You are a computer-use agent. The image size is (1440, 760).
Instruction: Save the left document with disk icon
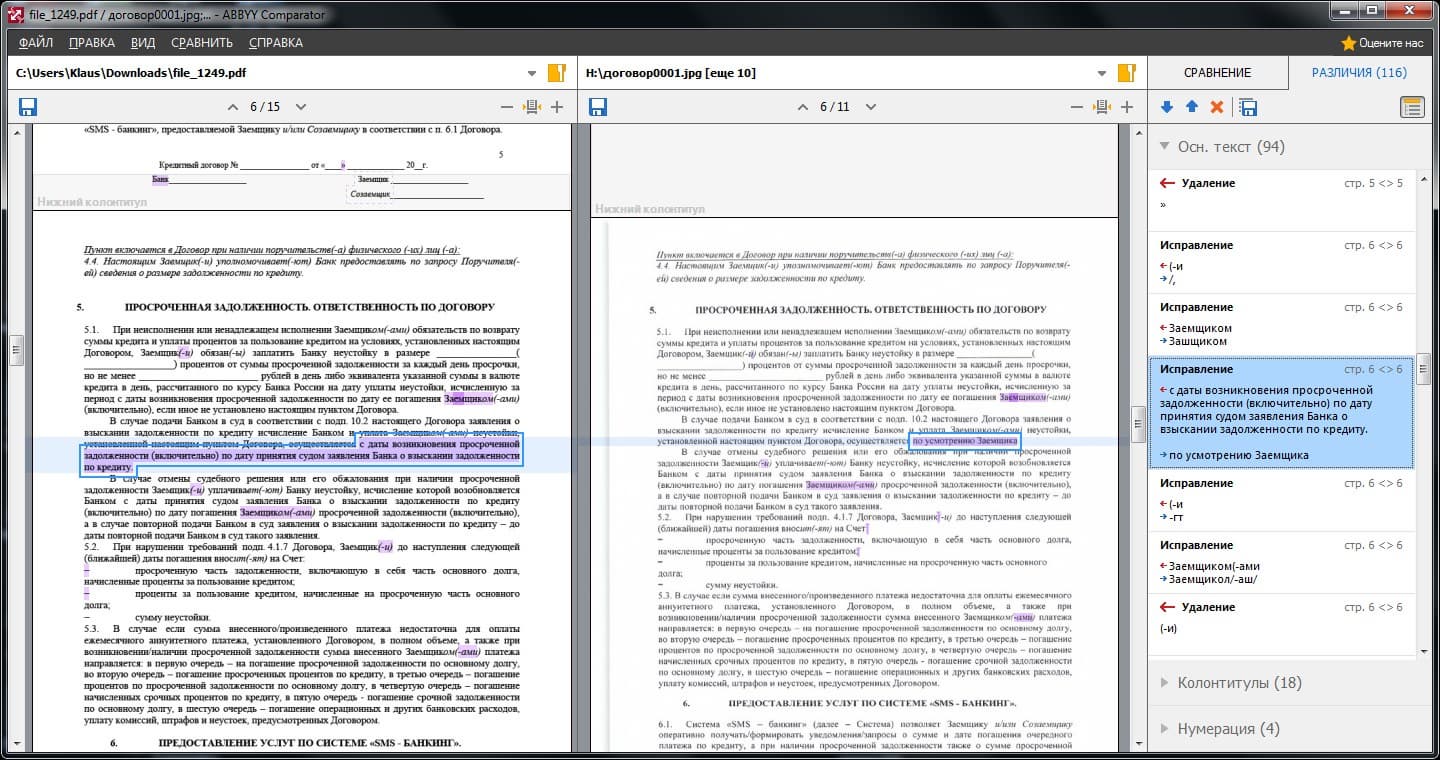28,107
